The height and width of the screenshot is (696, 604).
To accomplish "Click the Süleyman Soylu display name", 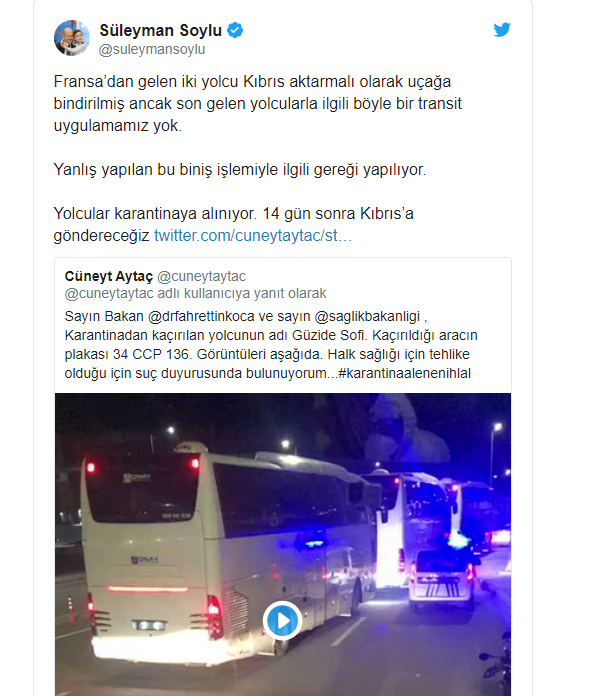I will [x=160, y=30].
